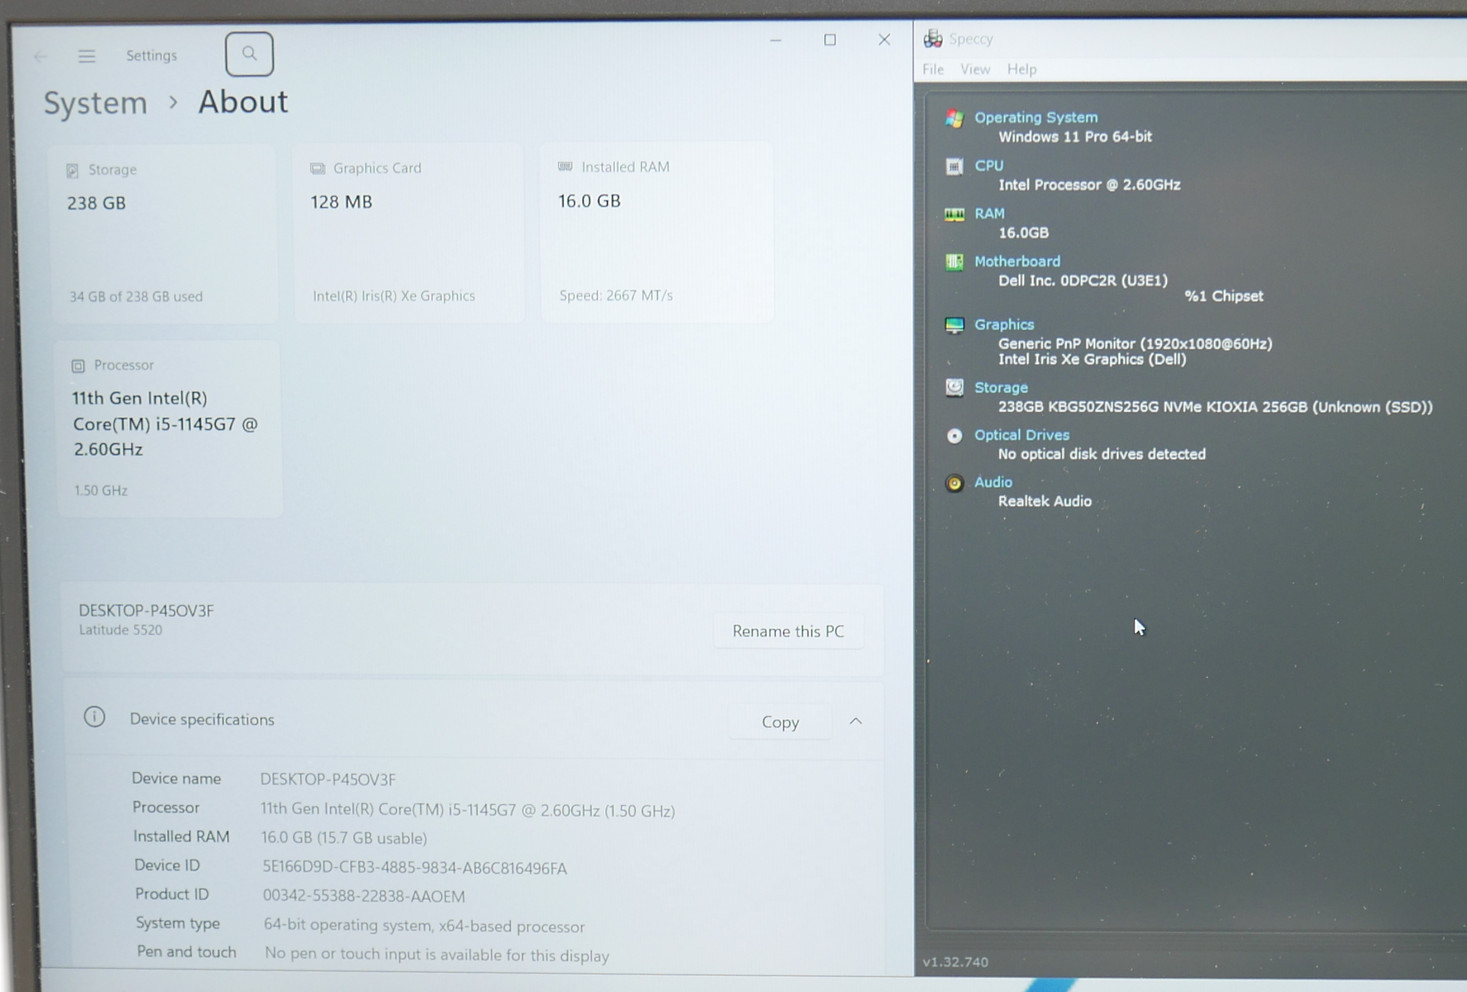Open the Settings search box
Image resolution: width=1467 pixels, height=992 pixels.
[249, 54]
